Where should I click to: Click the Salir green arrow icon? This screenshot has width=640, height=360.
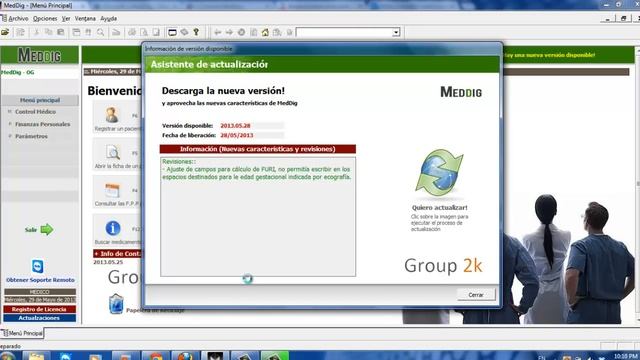tap(47, 229)
